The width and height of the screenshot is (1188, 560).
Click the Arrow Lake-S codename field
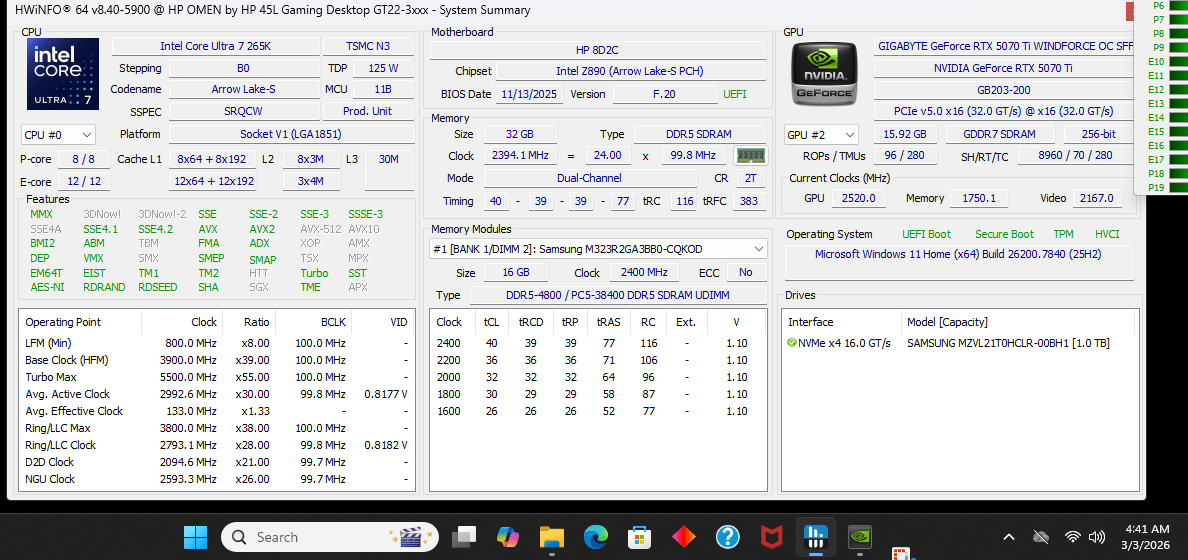pos(243,89)
